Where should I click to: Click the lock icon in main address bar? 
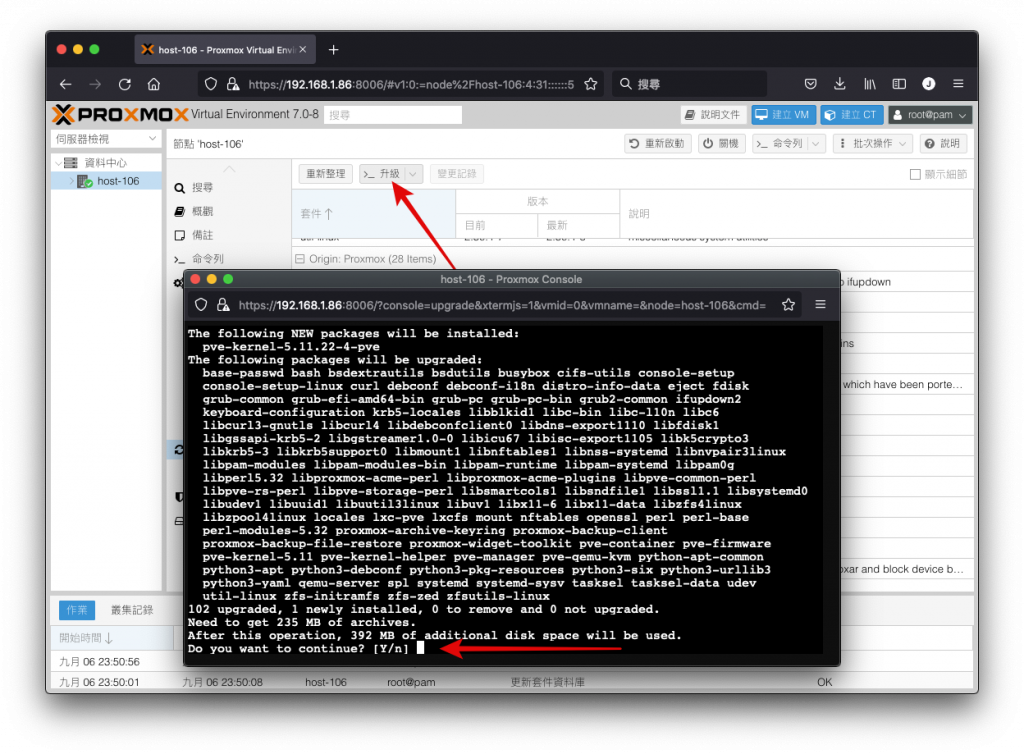(232, 84)
